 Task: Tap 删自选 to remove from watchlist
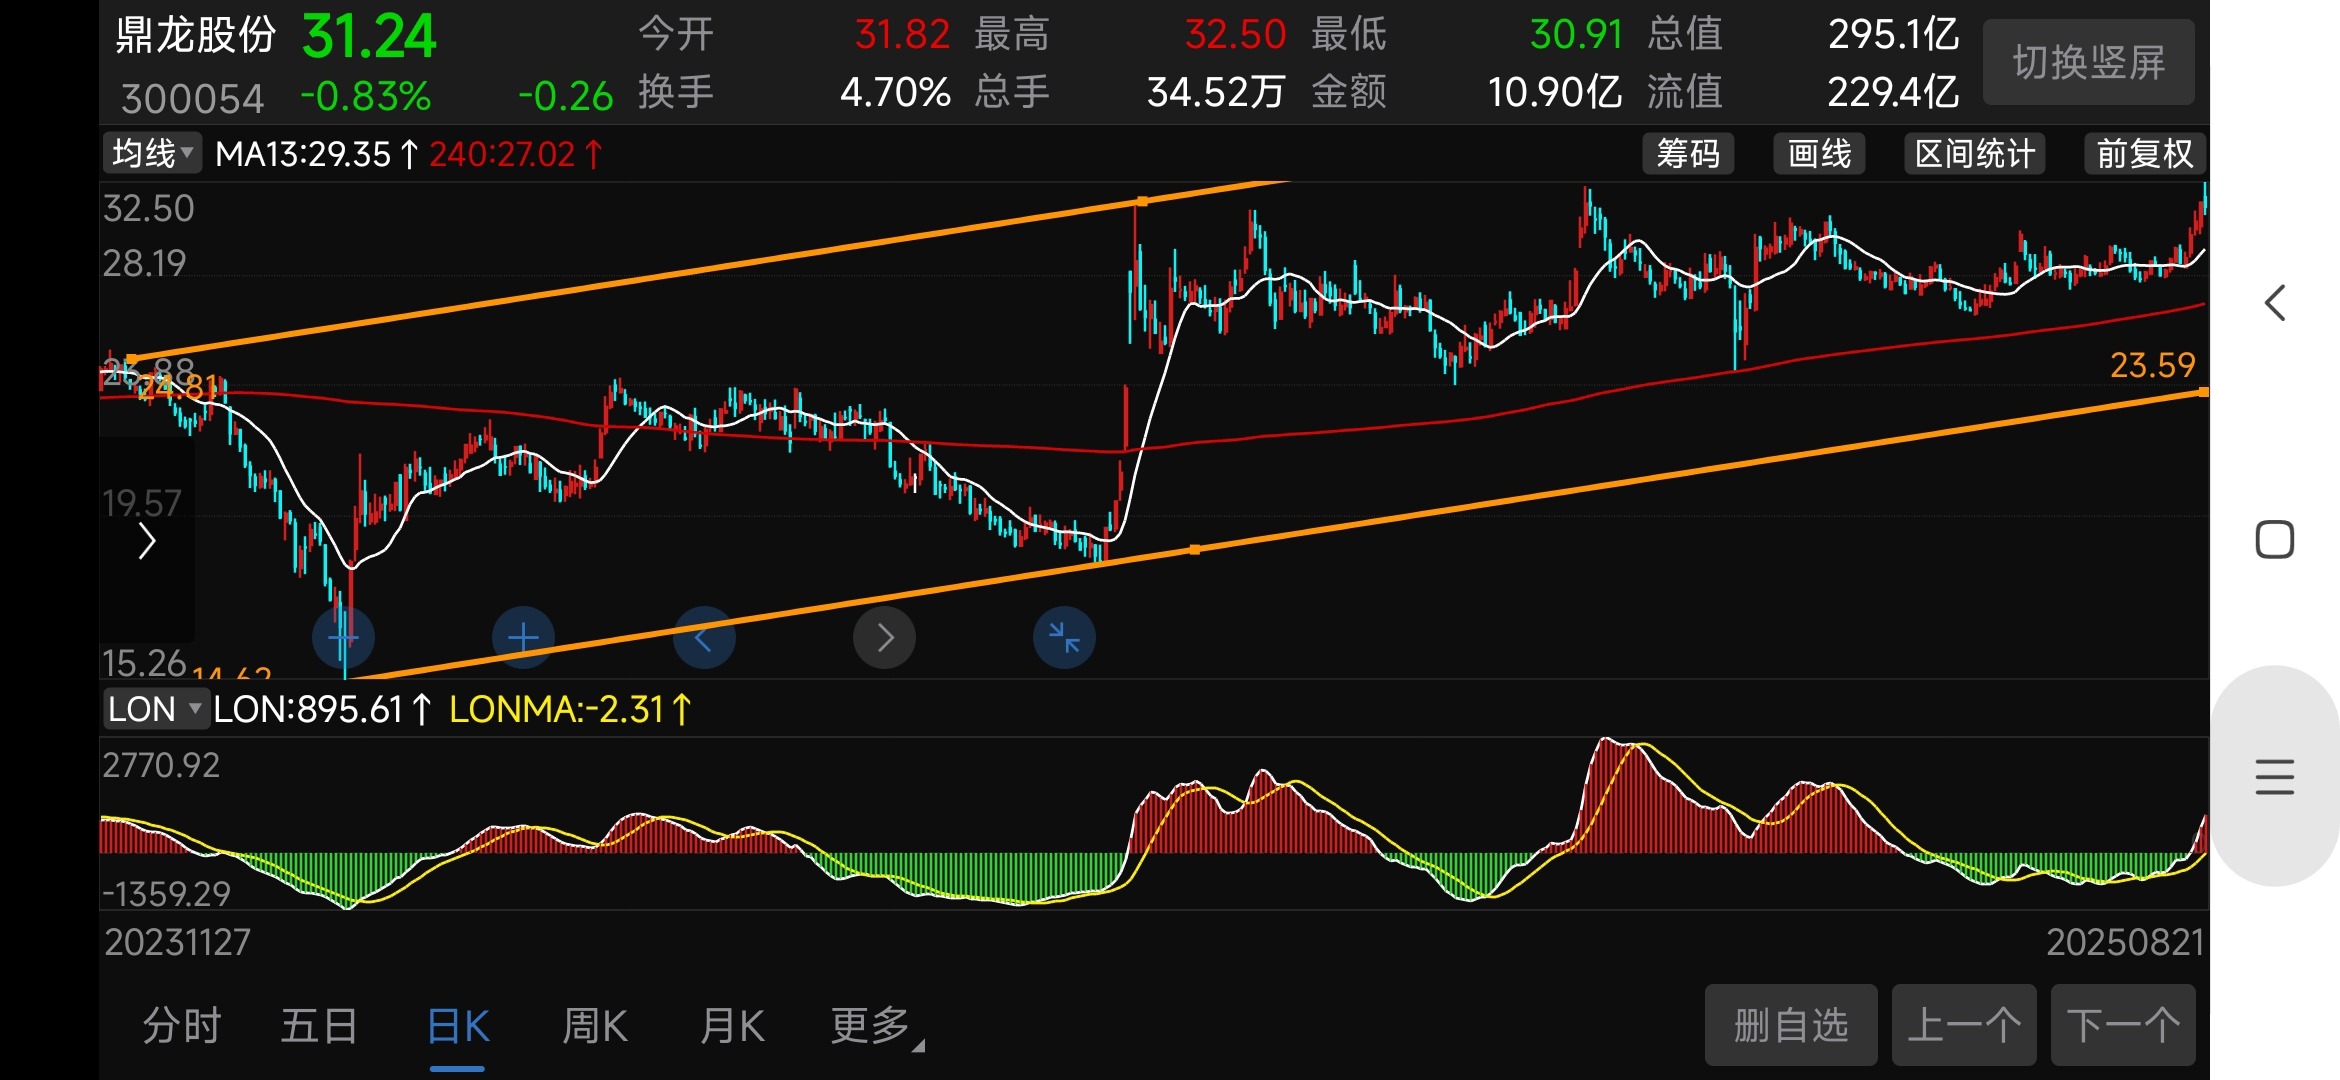(1791, 1025)
